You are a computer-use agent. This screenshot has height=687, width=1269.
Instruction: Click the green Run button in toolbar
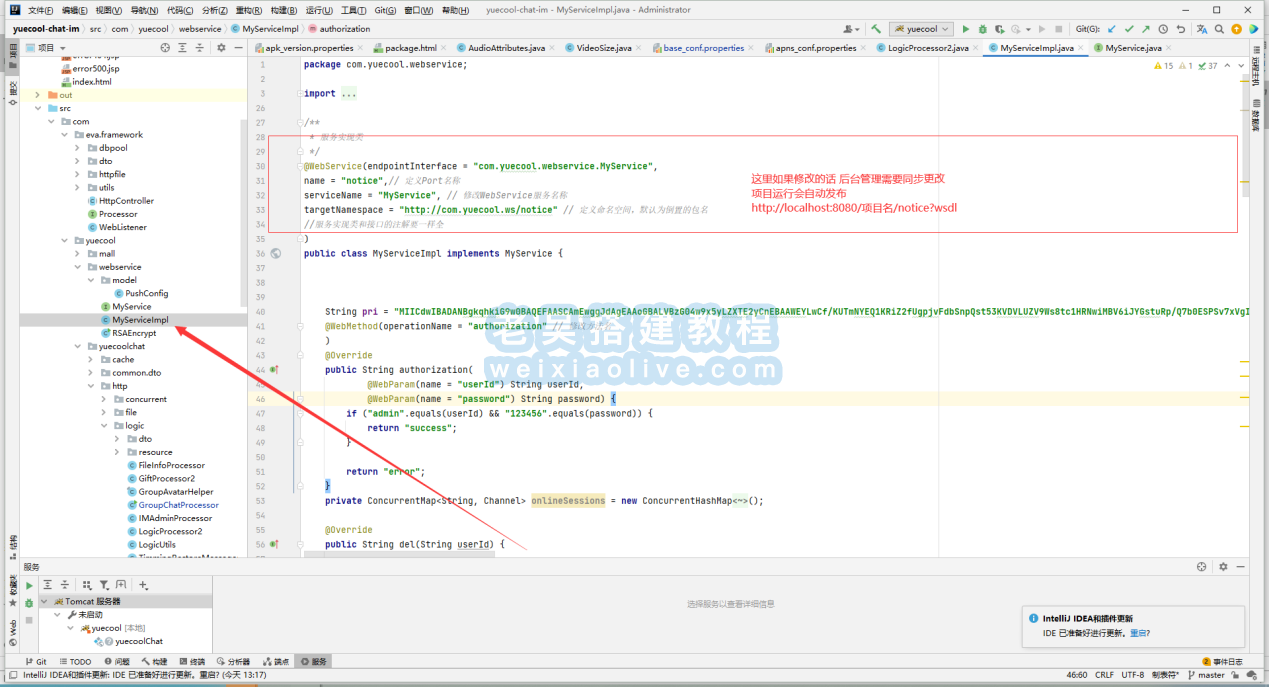(x=965, y=29)
